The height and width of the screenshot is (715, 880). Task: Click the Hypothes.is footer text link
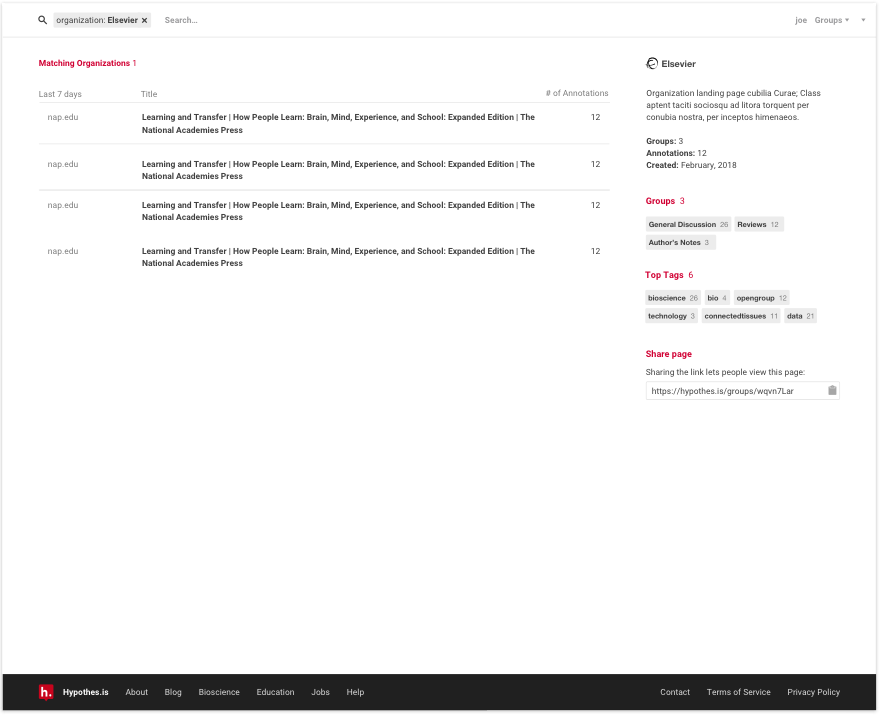point(85,692)
